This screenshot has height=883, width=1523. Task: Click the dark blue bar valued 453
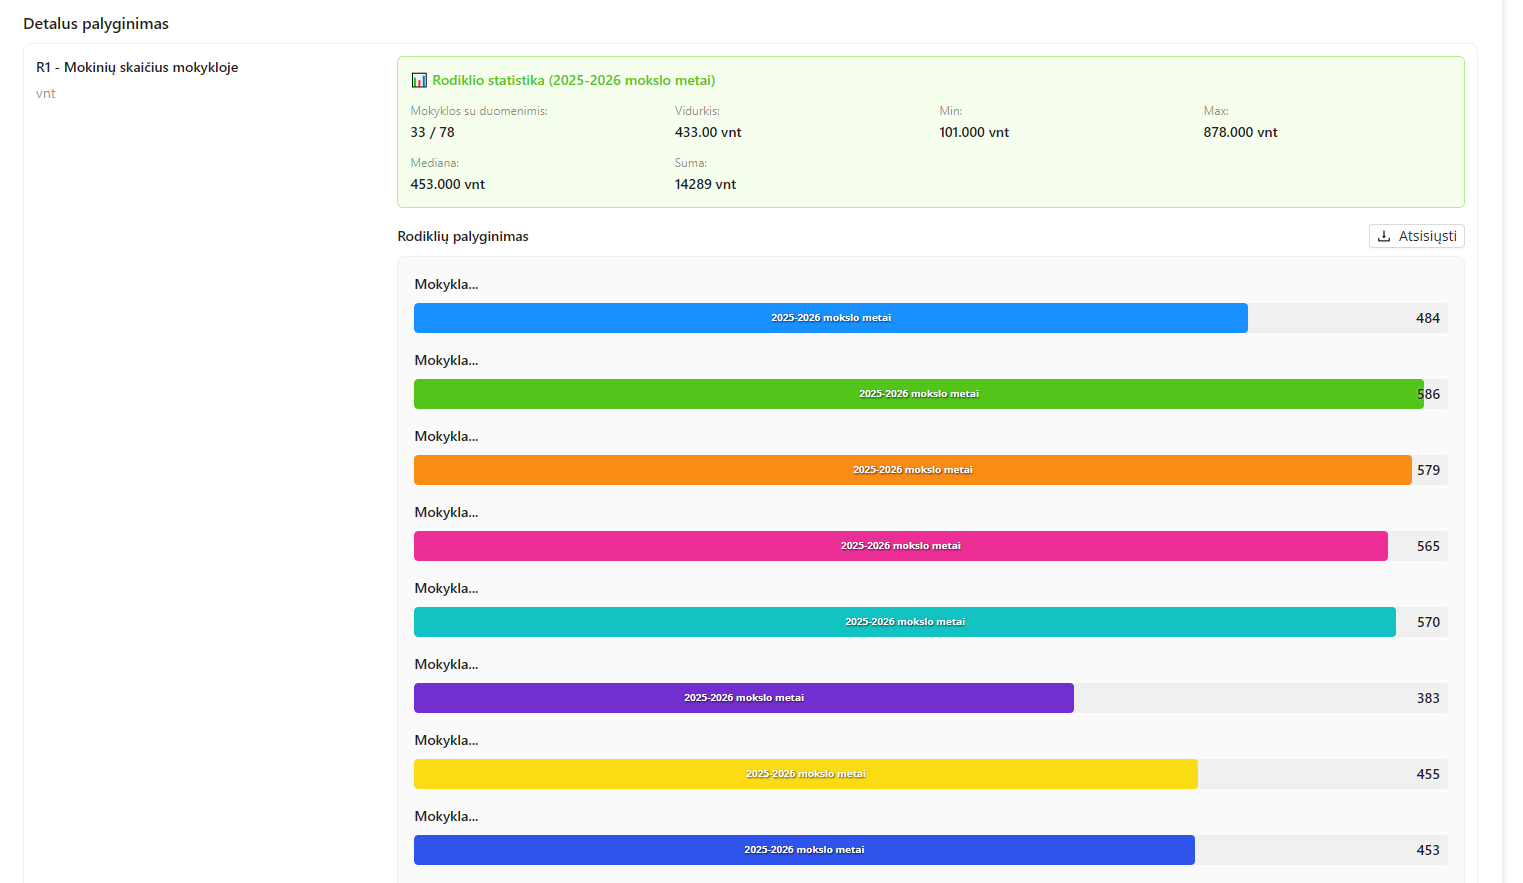tap(804, 850)
